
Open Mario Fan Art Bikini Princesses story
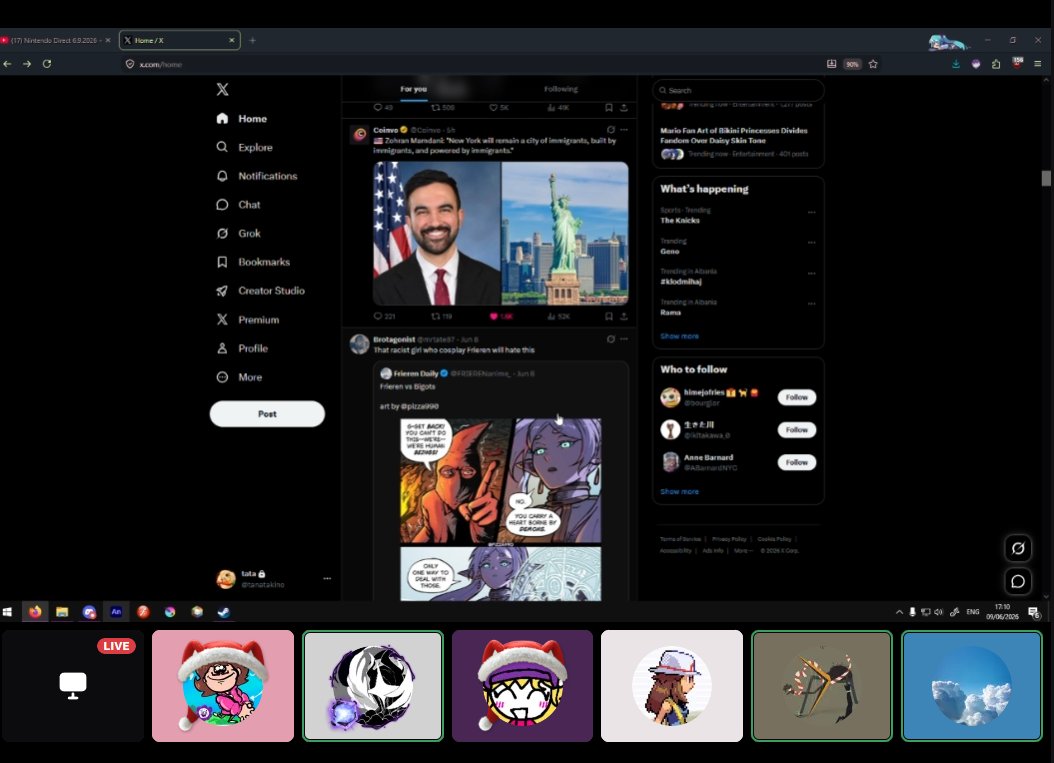[x=733, y=135]
